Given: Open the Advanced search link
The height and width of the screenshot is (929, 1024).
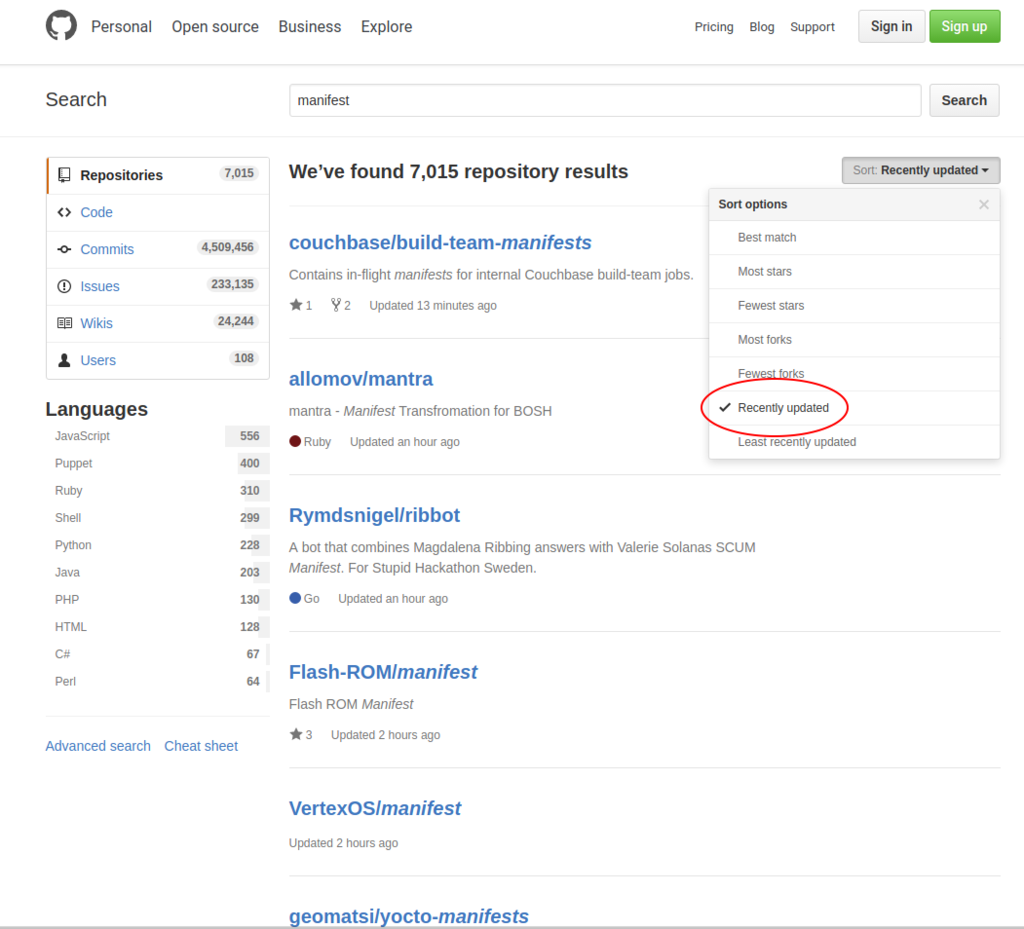Looking at the screenshot, I should click(x=98, y=746).
